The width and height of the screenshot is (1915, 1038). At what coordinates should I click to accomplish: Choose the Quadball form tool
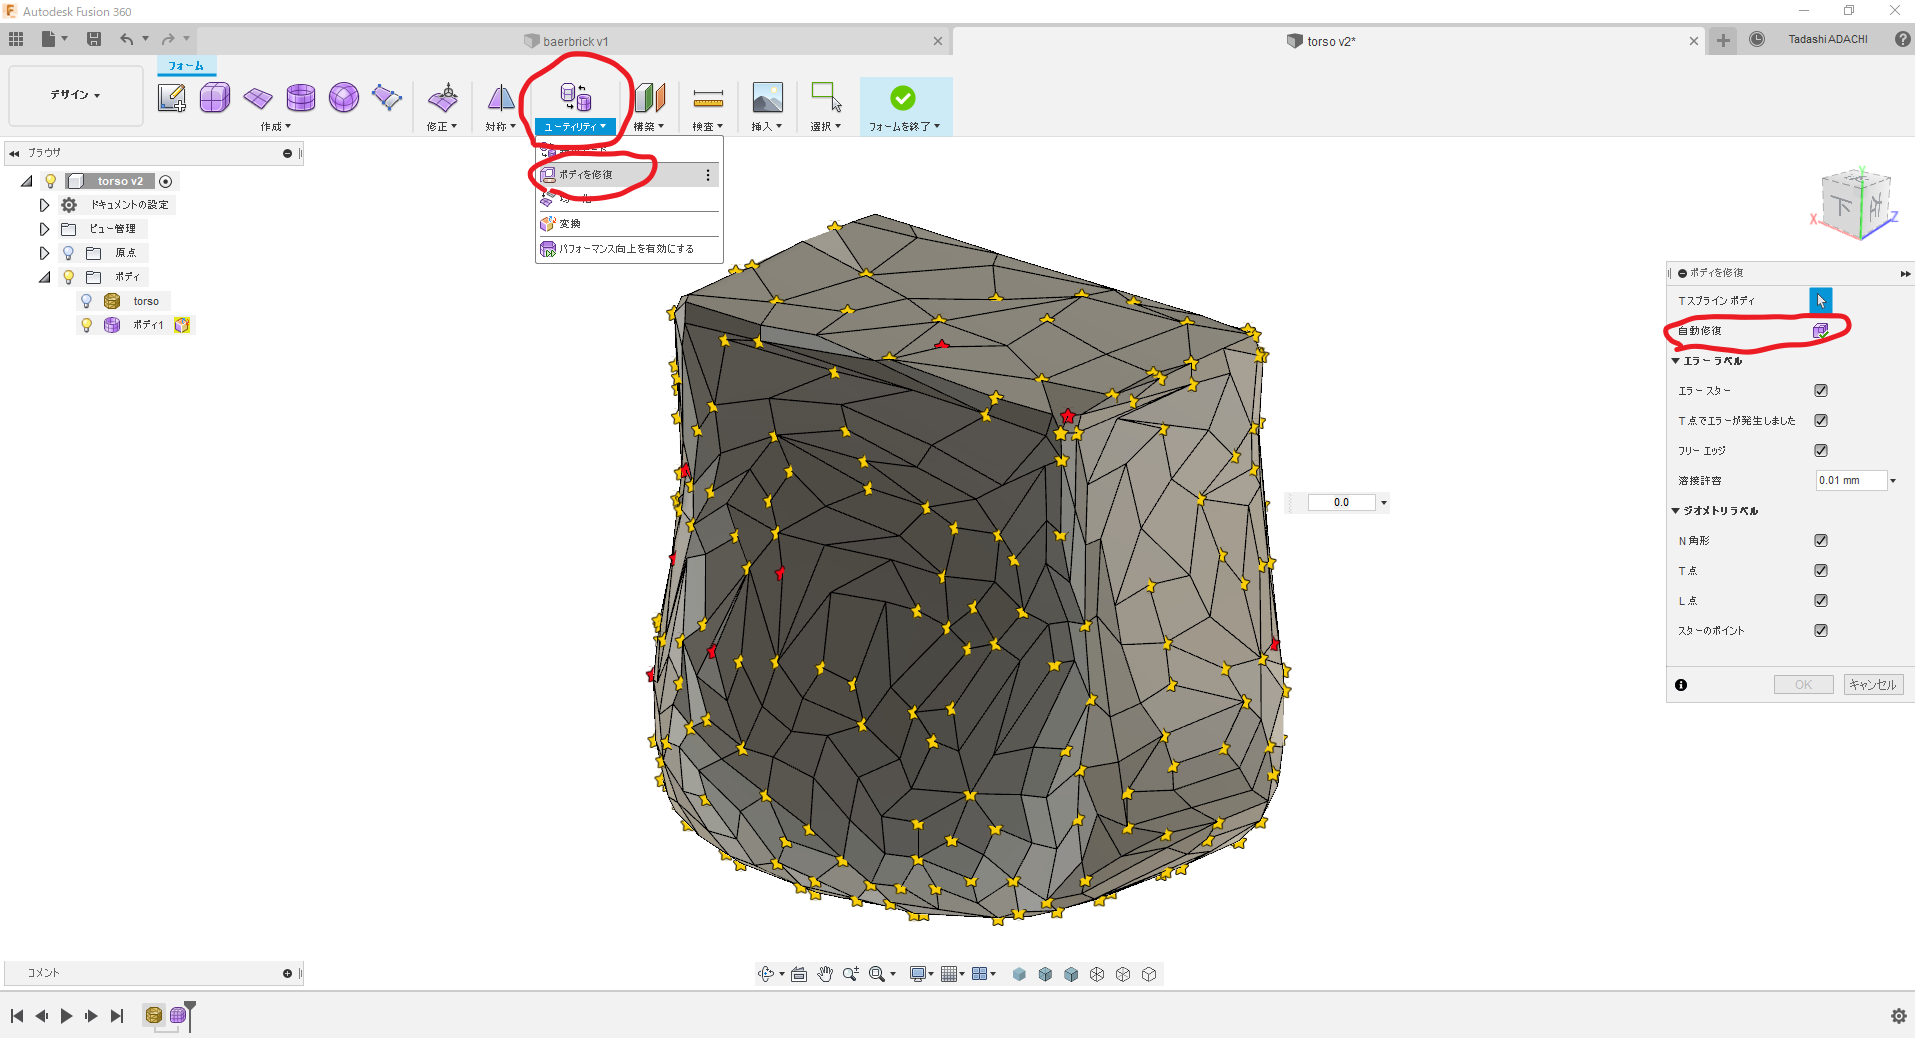(344, 98)
